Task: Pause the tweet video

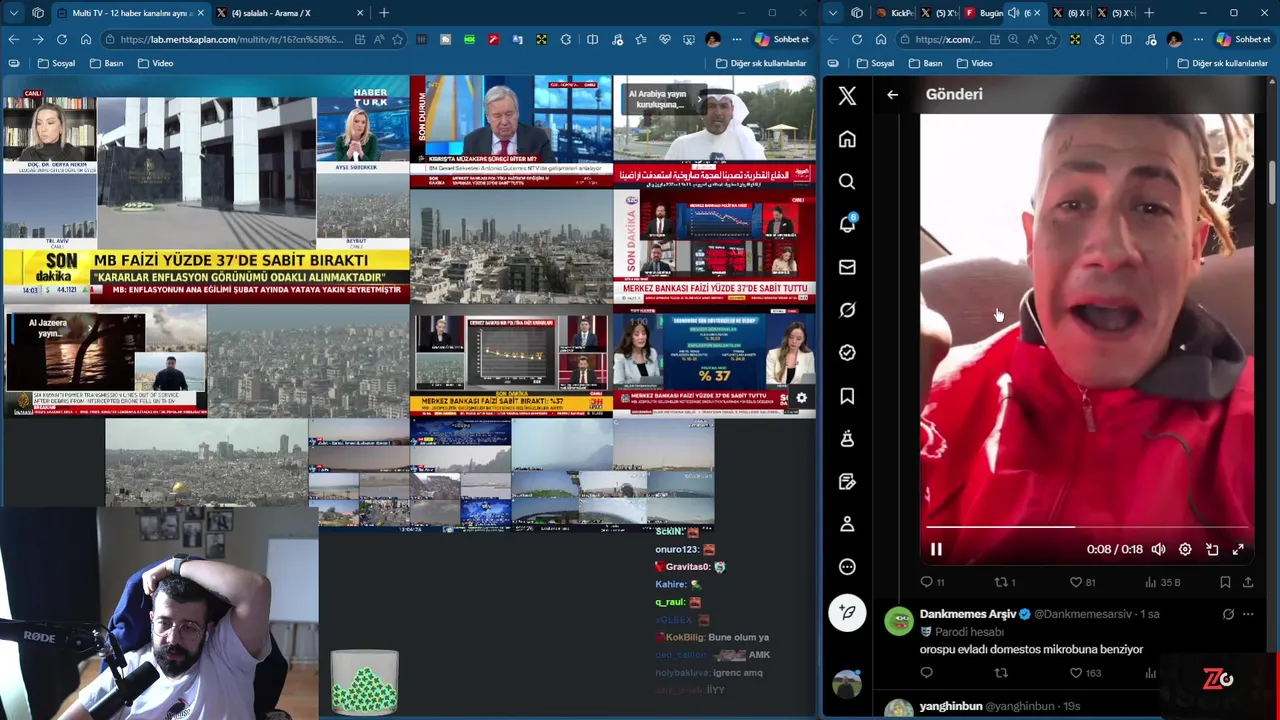Action: click(936, 549)
